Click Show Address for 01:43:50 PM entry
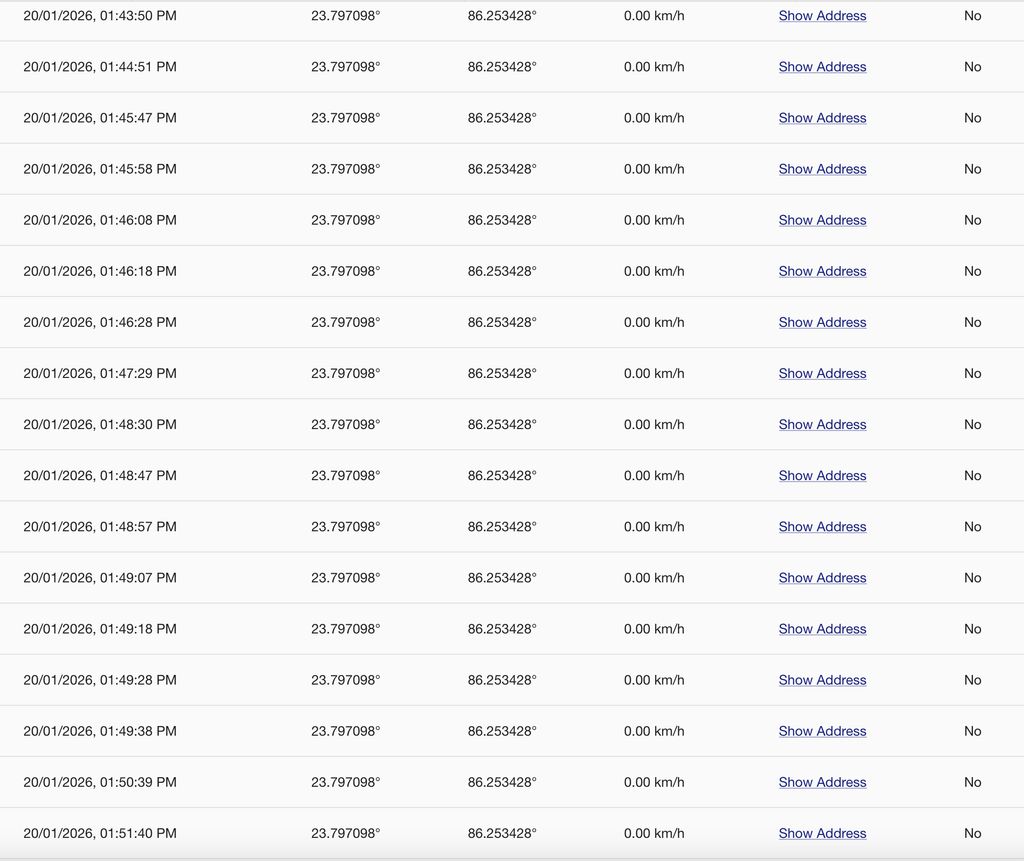The image size is (1024, 861). [822, 15]
